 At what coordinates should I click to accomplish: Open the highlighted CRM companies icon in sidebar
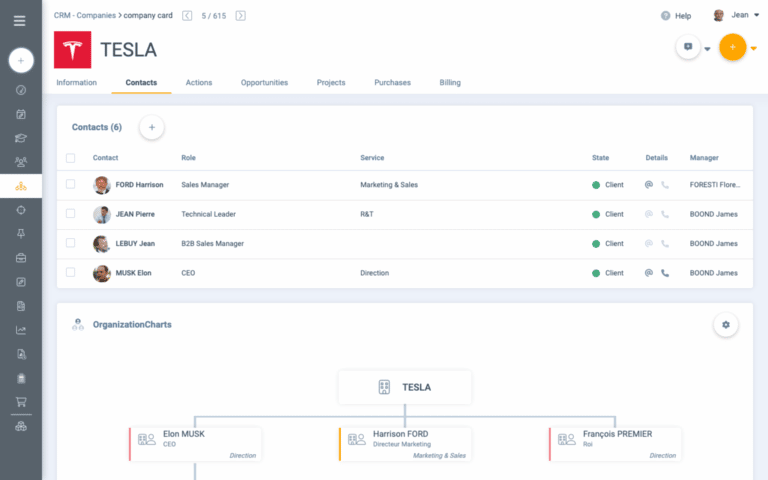tap(21, 186)
